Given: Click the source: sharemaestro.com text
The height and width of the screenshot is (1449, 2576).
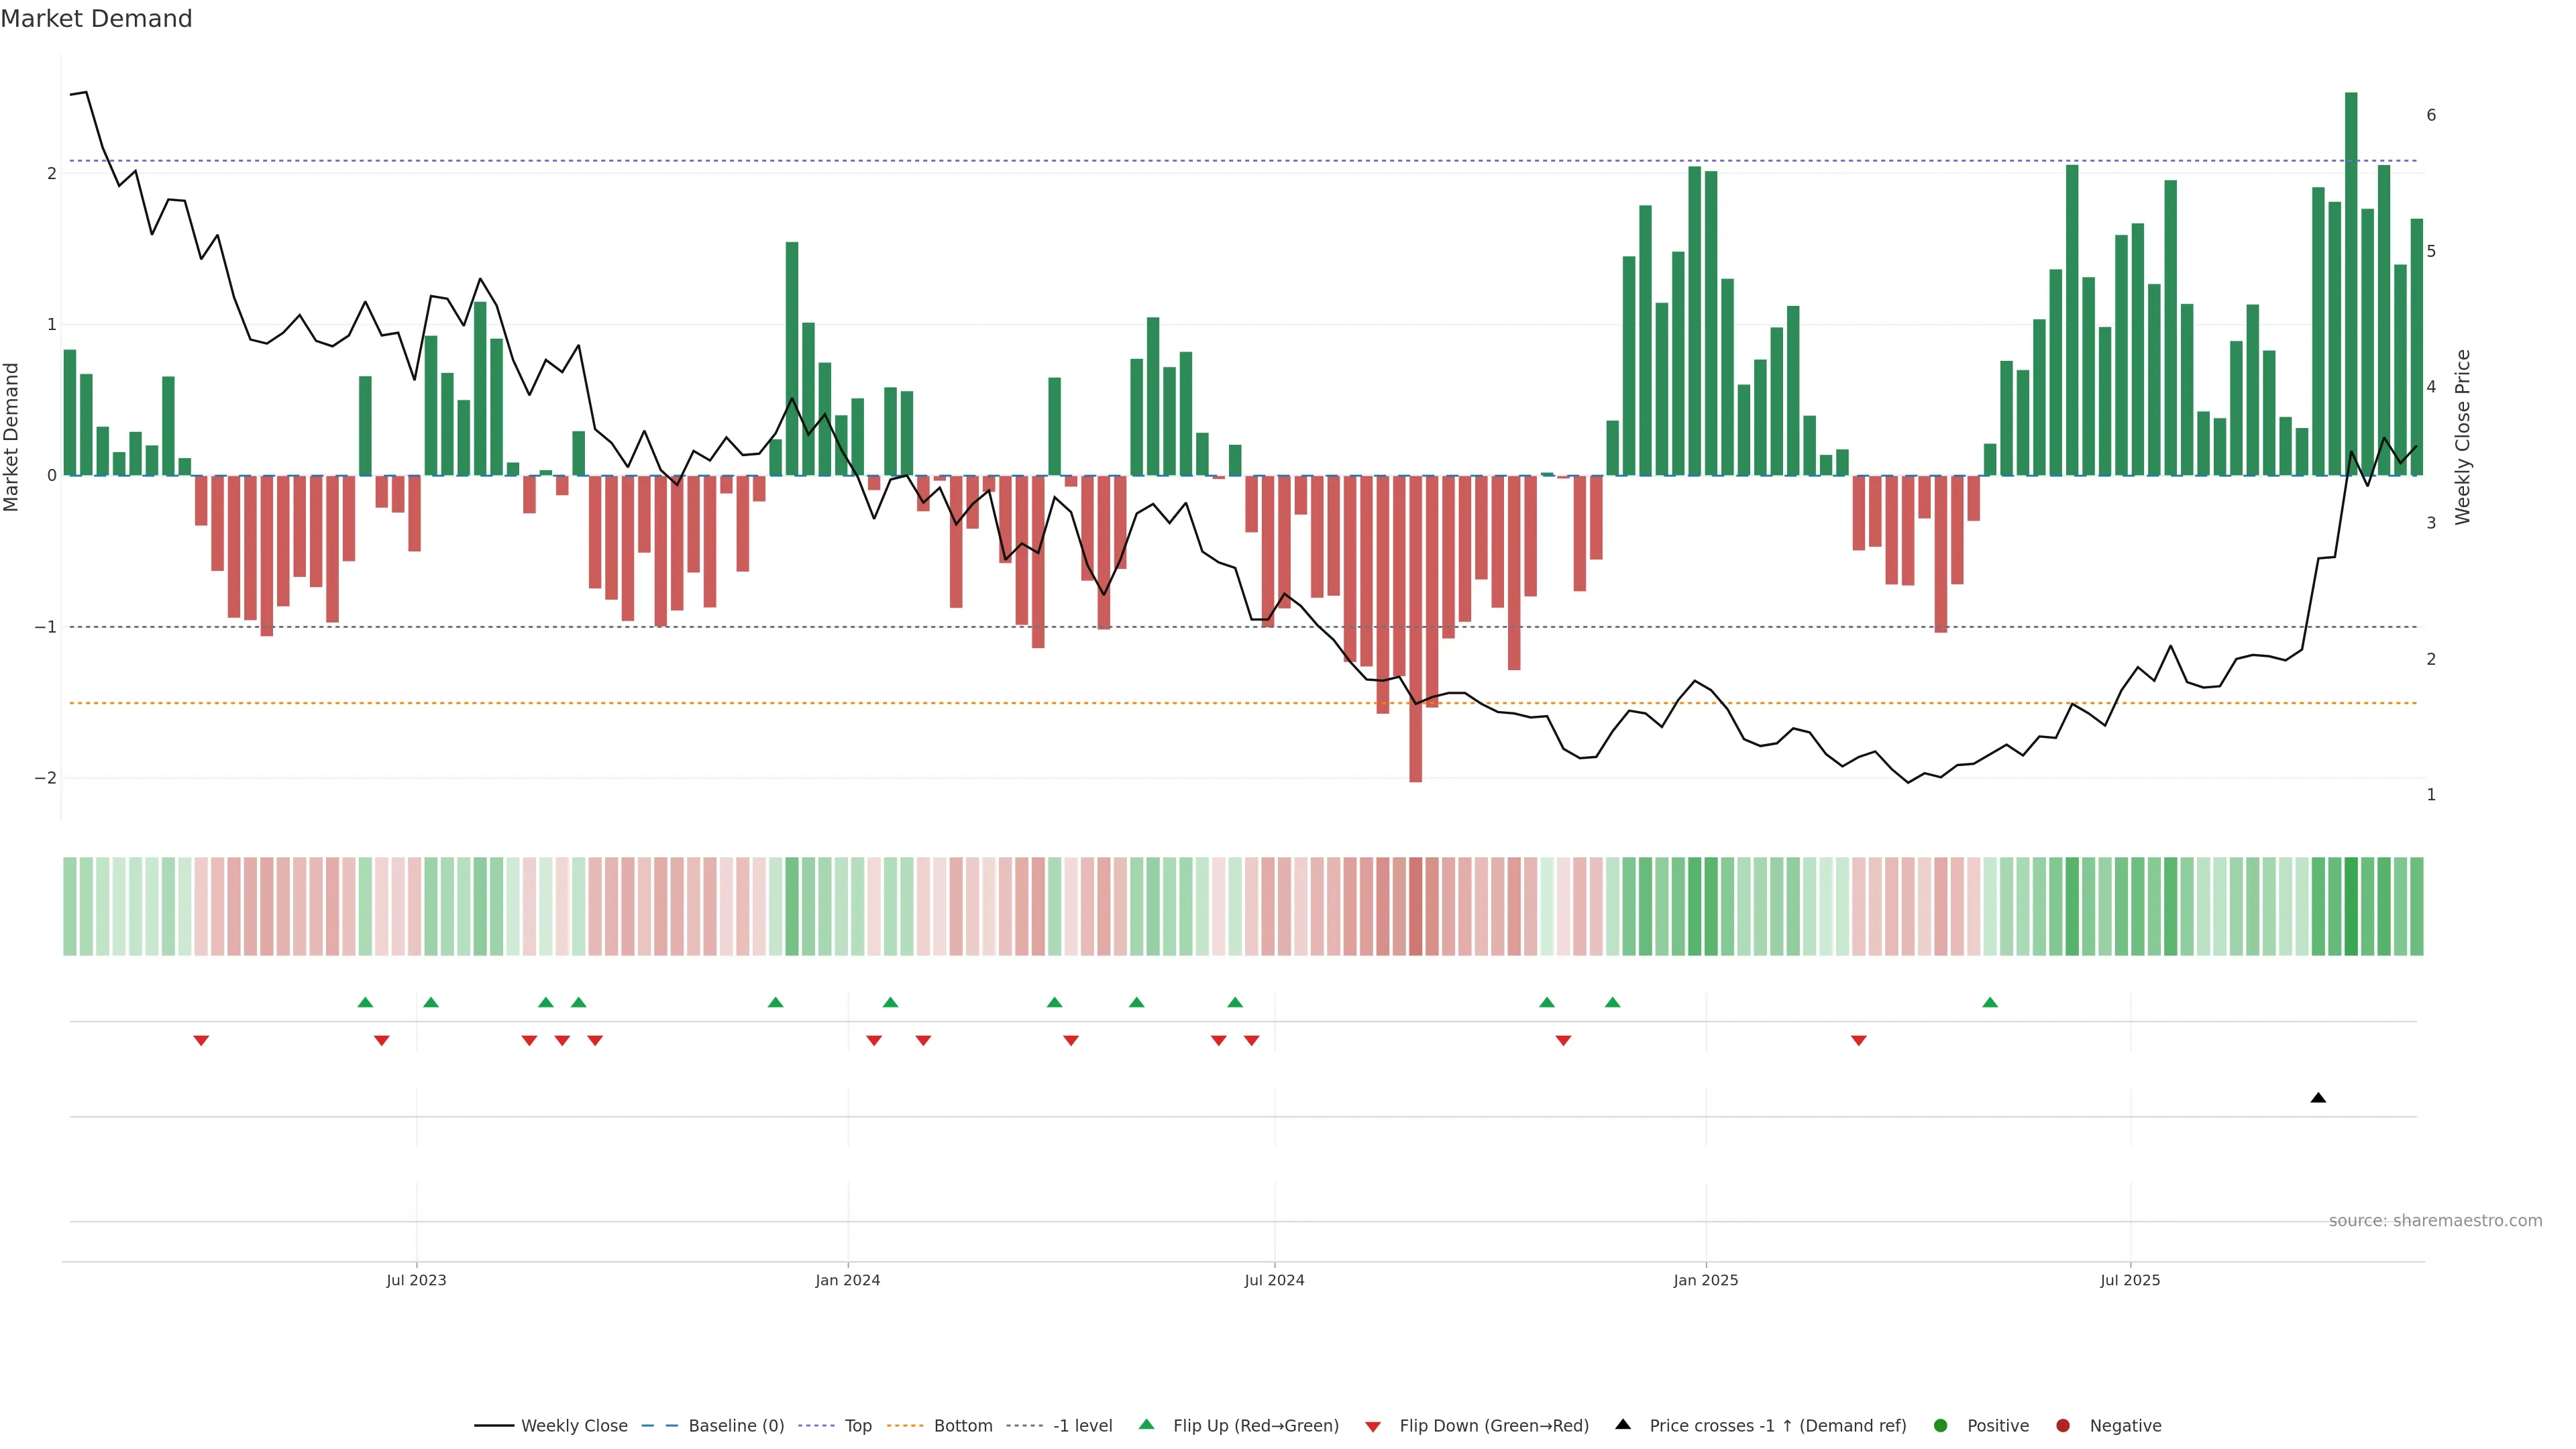Looking at the screenshot, I should [x=2435, y=1220].
